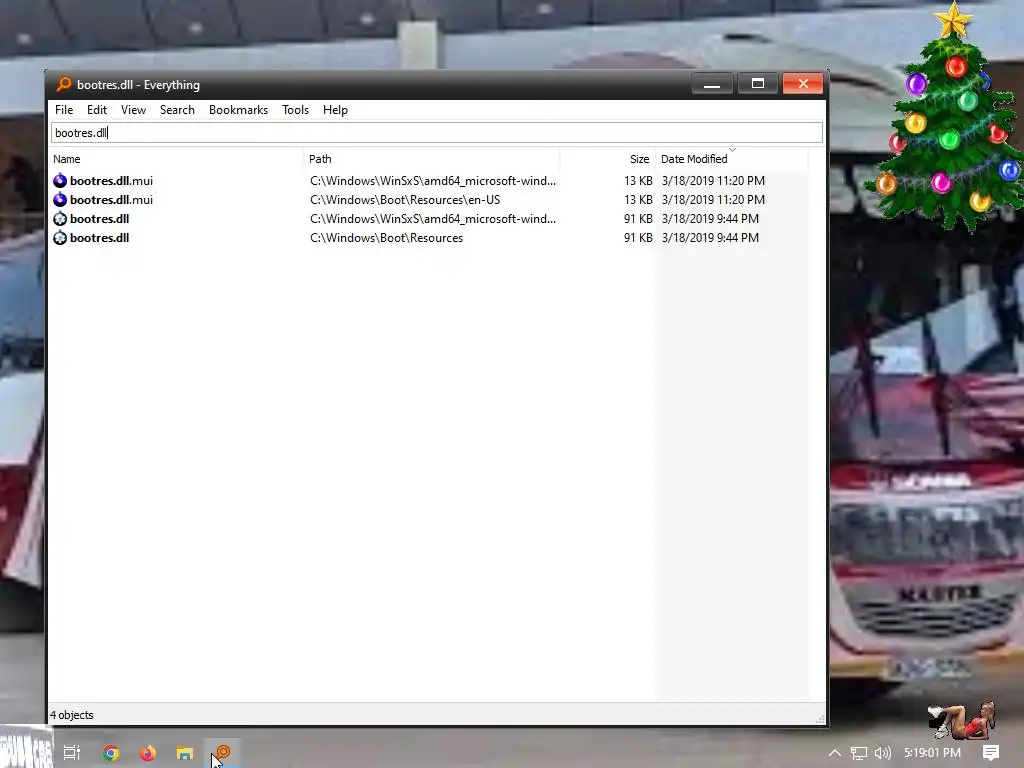The height and width of the screenshot is (768, 1024).
Task: Click the Everything taskbar icon
Action: (223, 753)
